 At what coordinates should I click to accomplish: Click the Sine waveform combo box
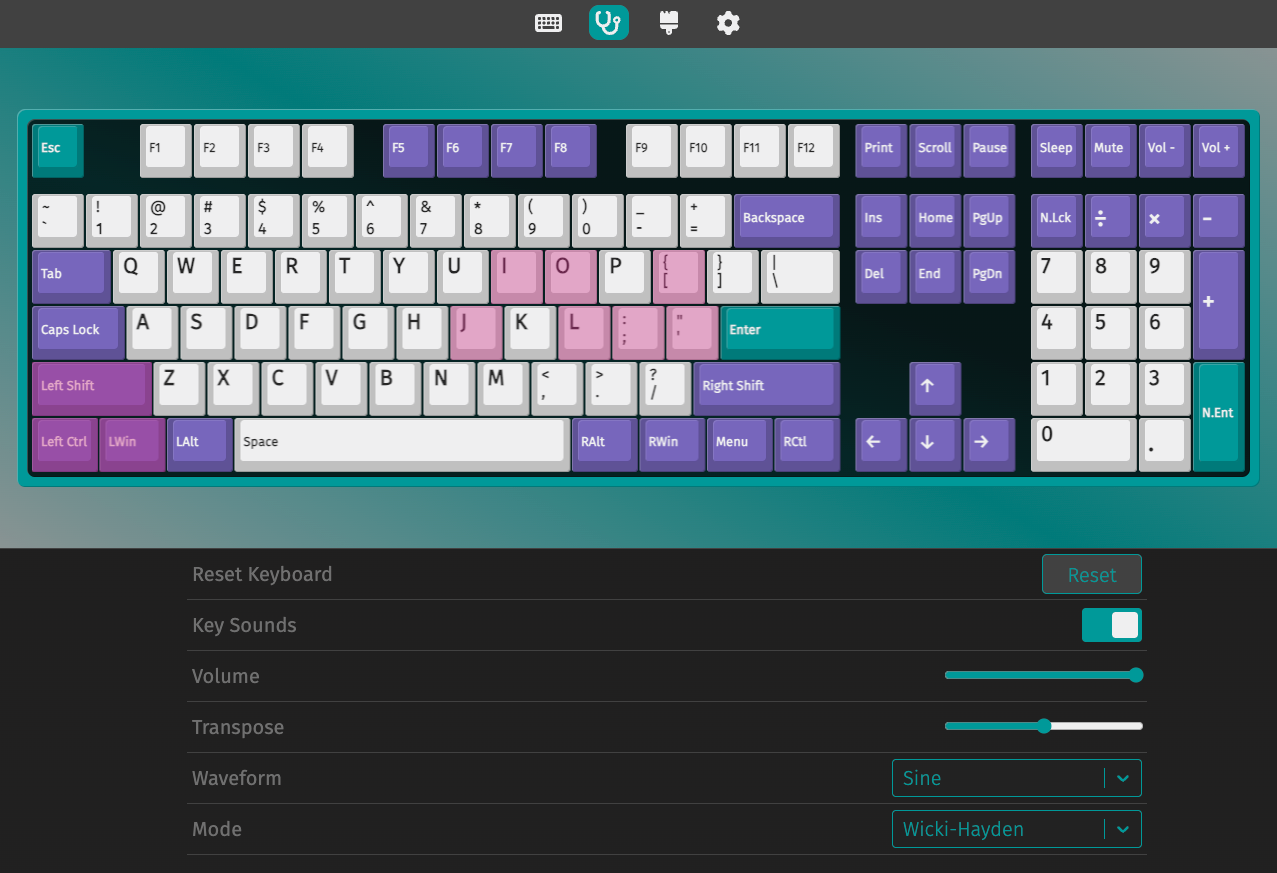coord(997,778)
